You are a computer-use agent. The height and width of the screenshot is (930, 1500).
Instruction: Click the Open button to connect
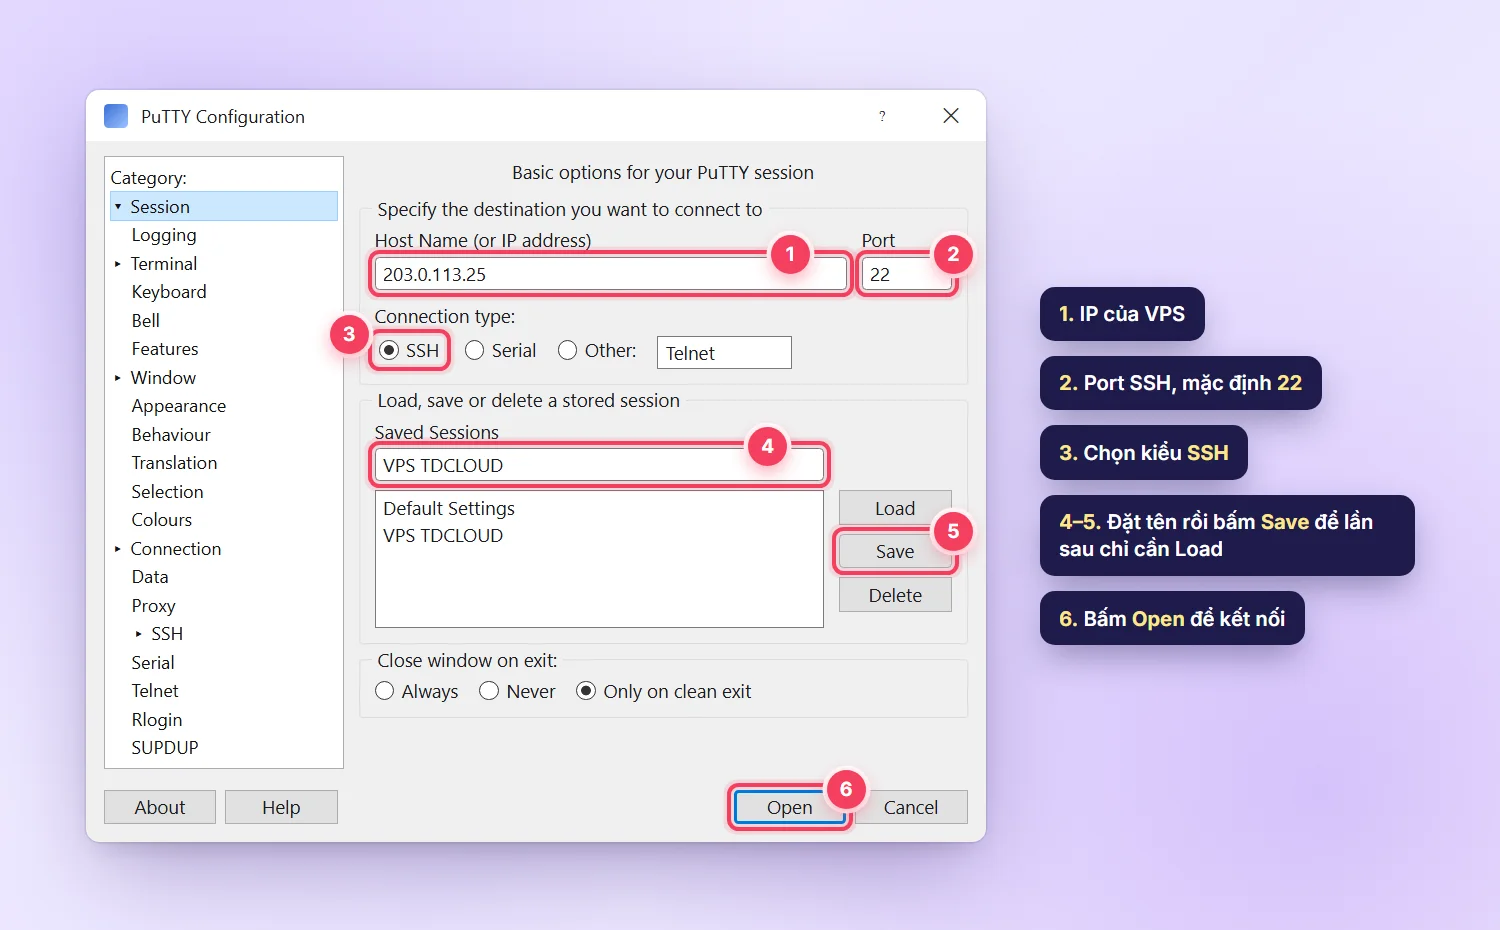790,807
